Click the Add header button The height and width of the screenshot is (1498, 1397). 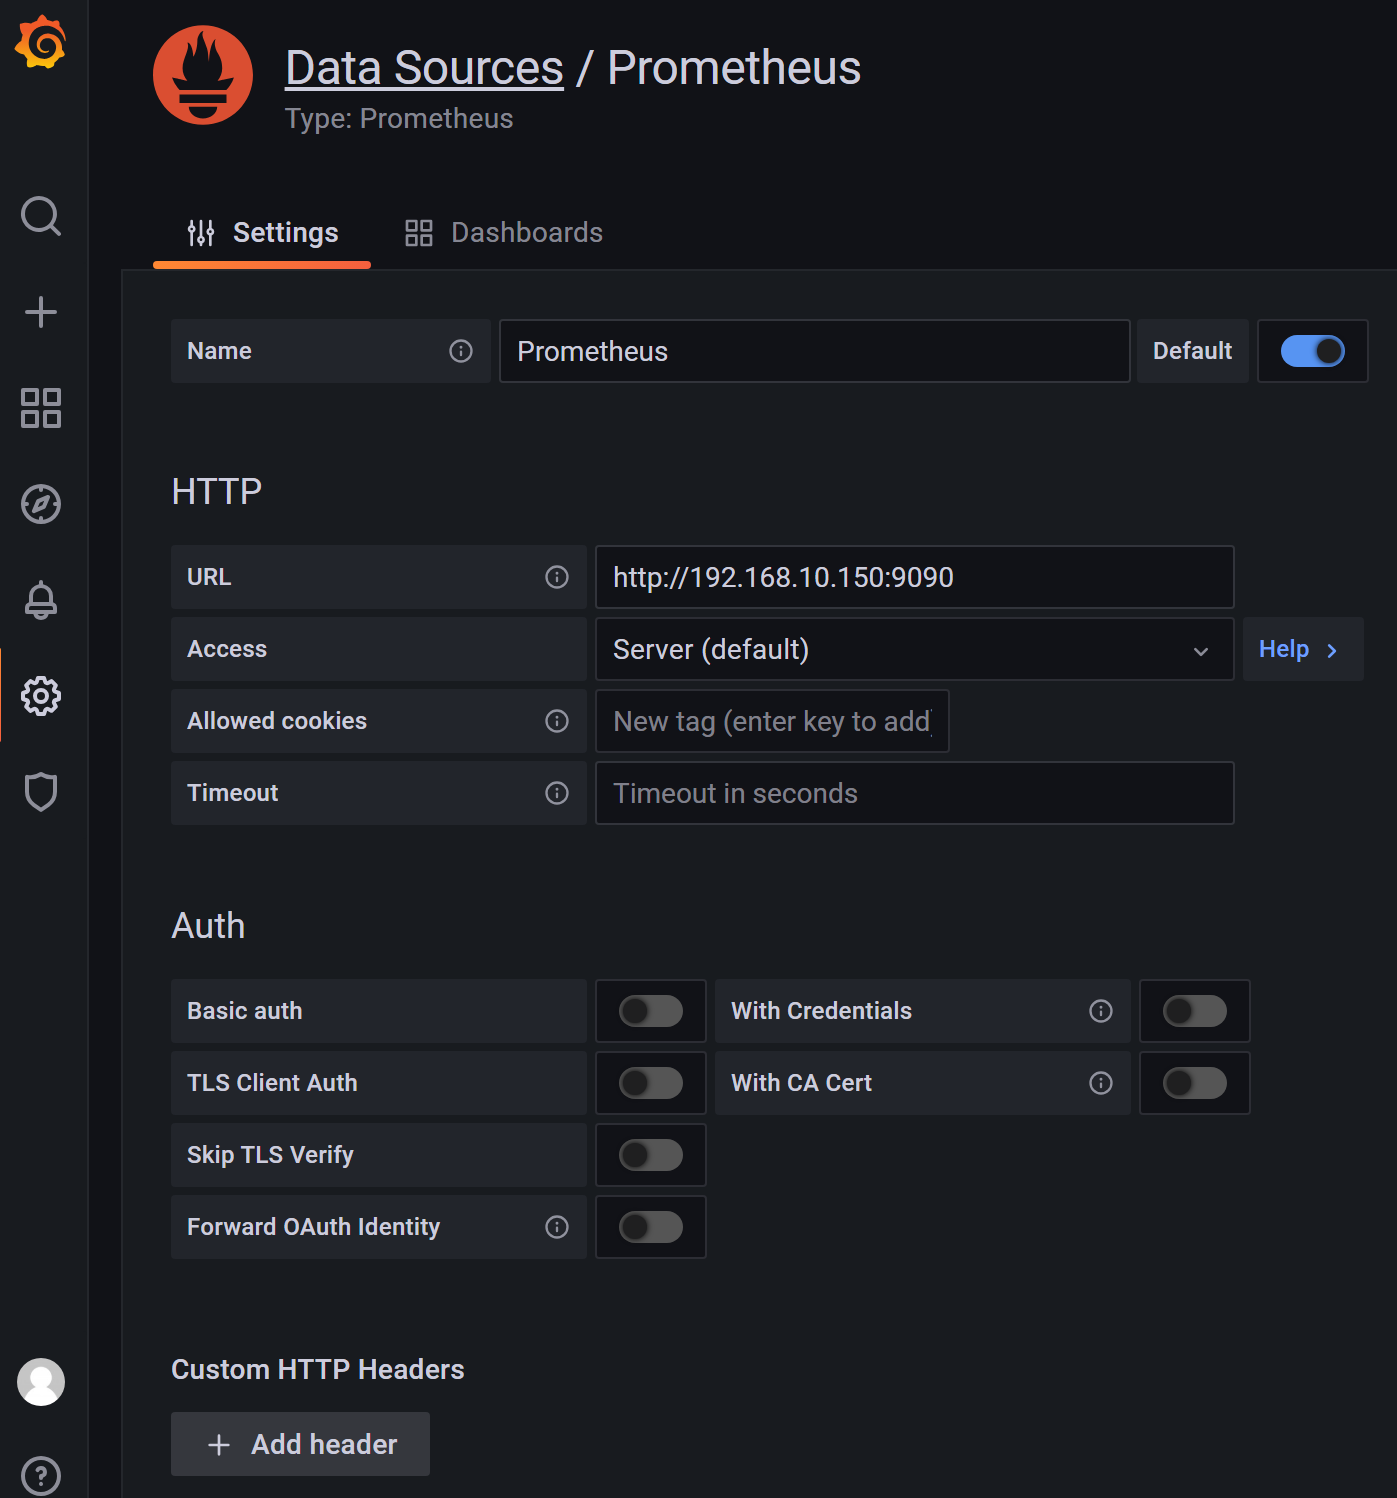[300, 1444]
